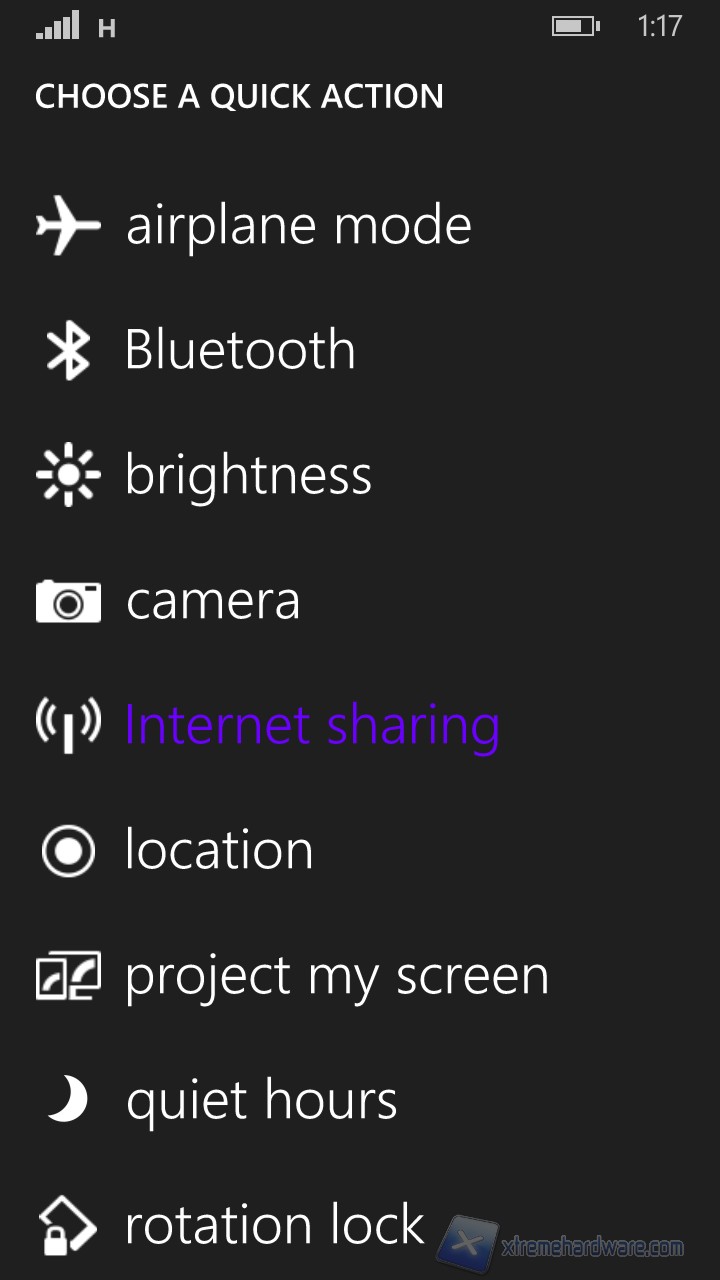The width and height of the screenshot is (720, 1280).
Task: Tap the battery indicator in status bar
Action: 575,27
